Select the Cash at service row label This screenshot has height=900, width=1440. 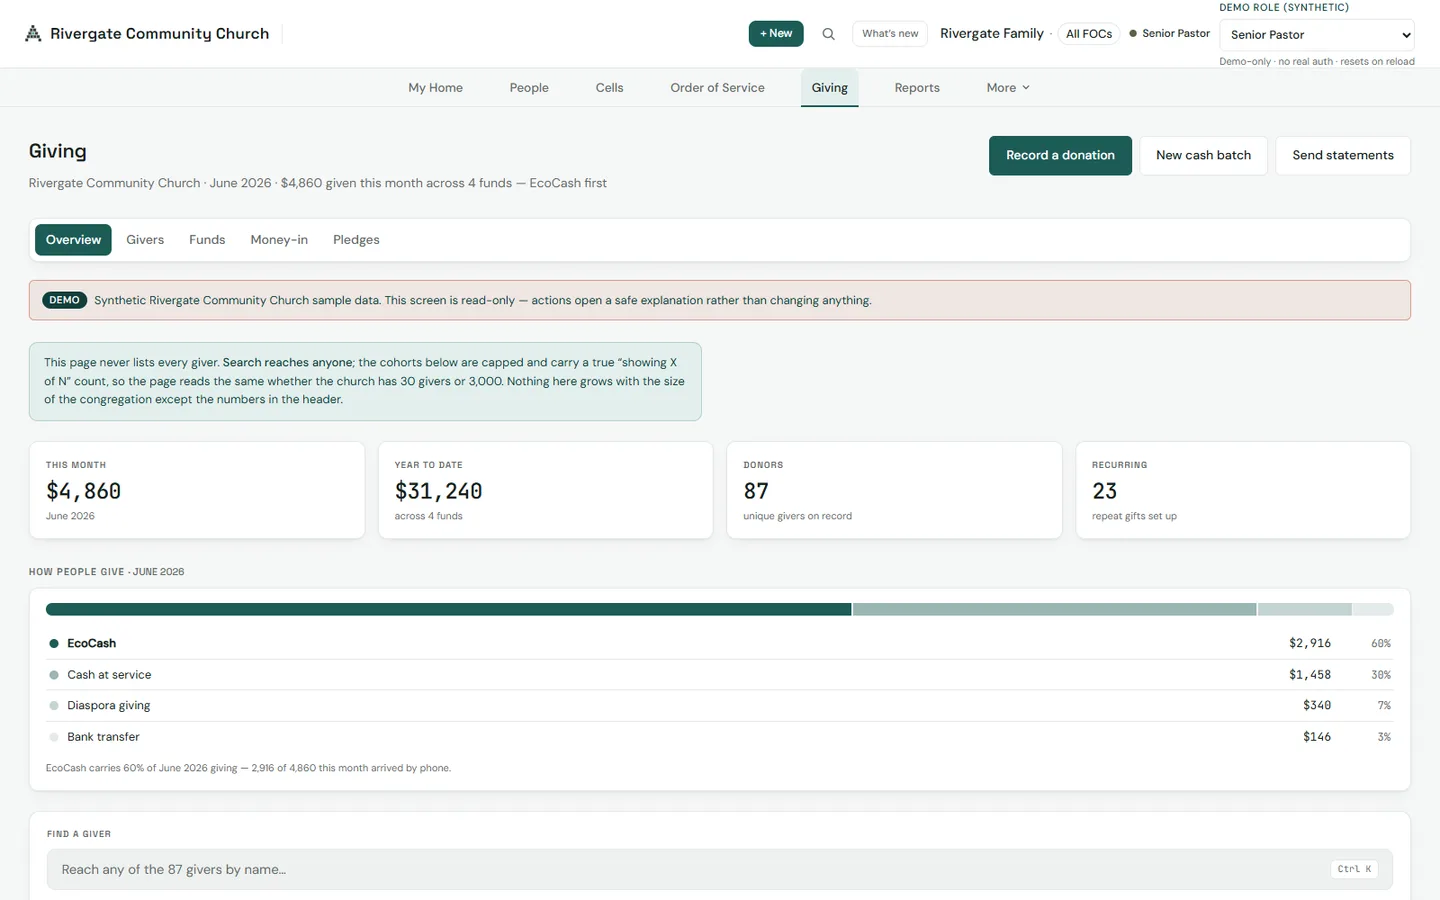pos(109,675)
